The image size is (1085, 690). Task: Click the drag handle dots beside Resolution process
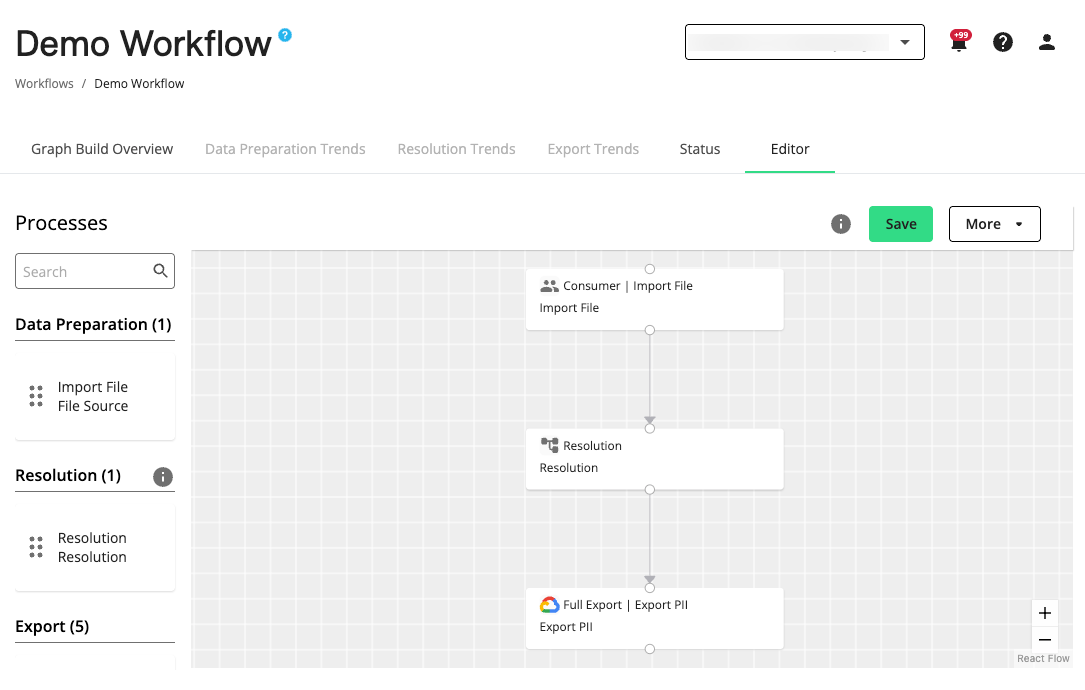tap(36, 547)
